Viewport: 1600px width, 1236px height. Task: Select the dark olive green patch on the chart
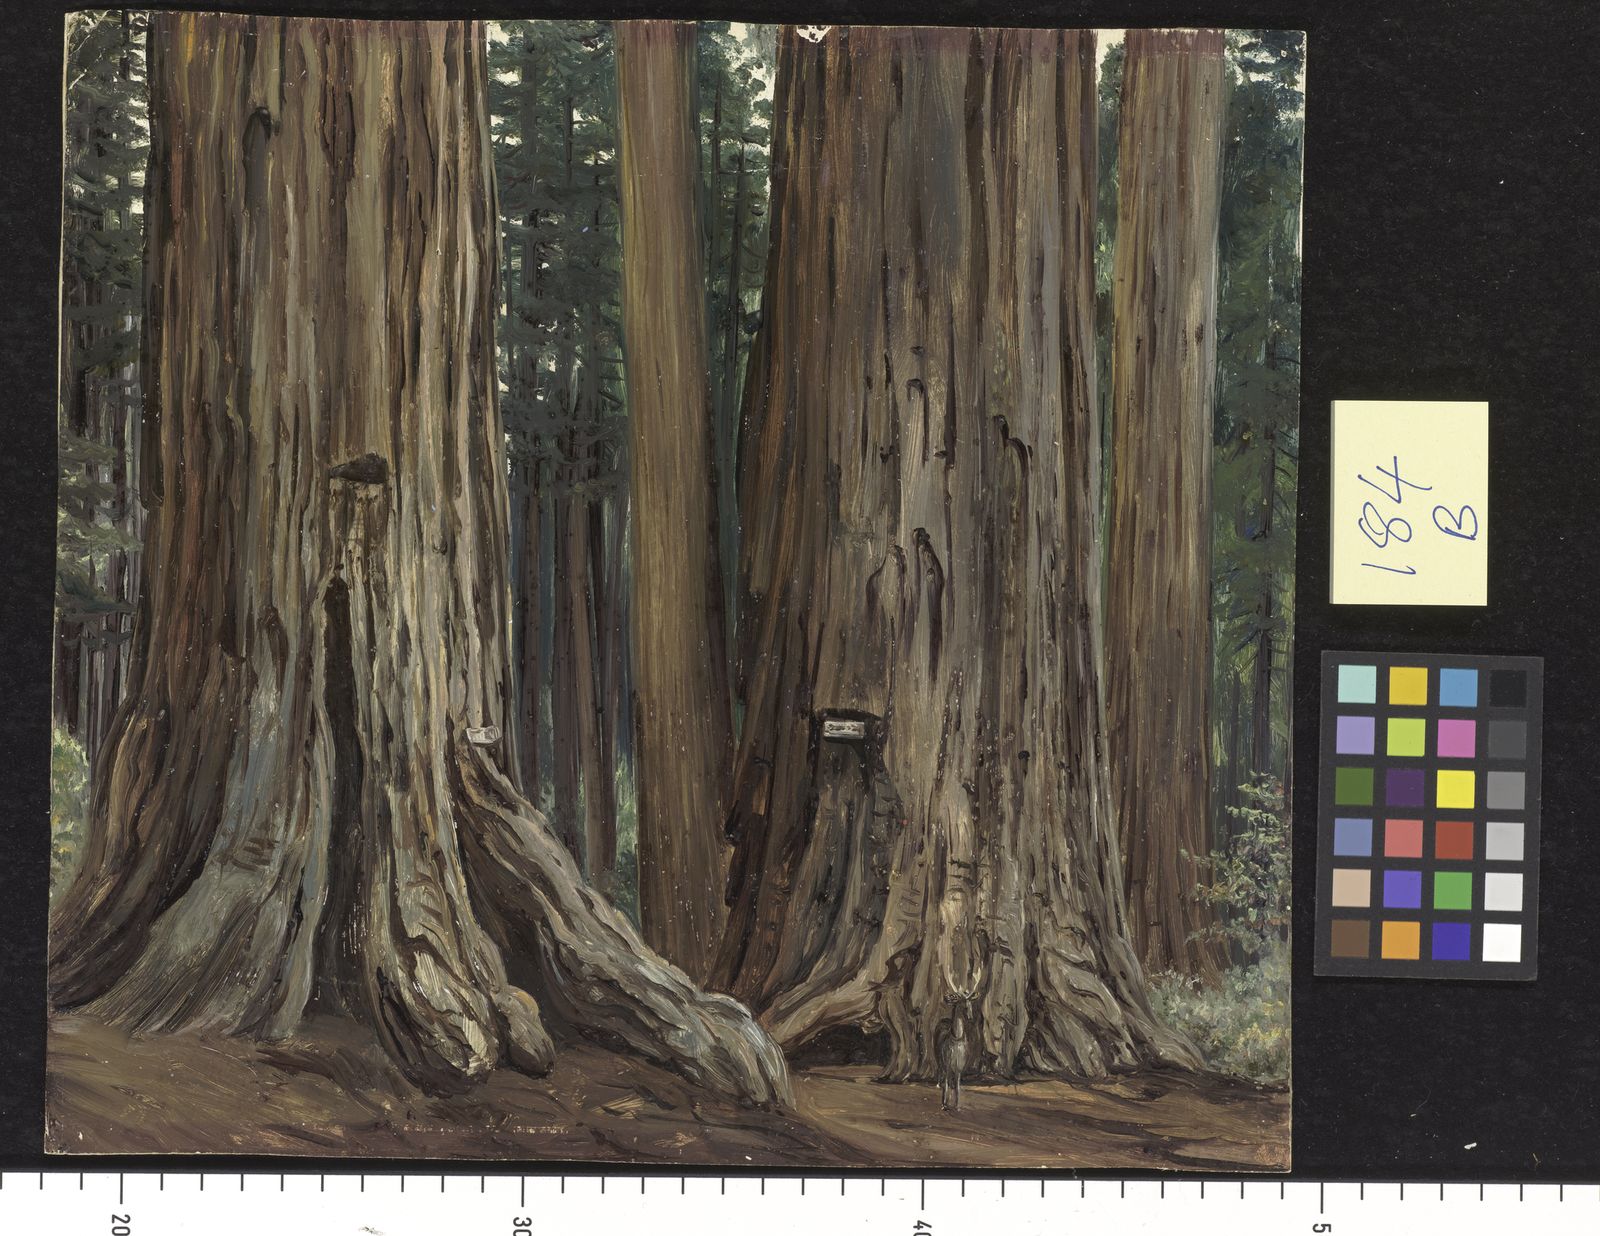coord(1354,787)
